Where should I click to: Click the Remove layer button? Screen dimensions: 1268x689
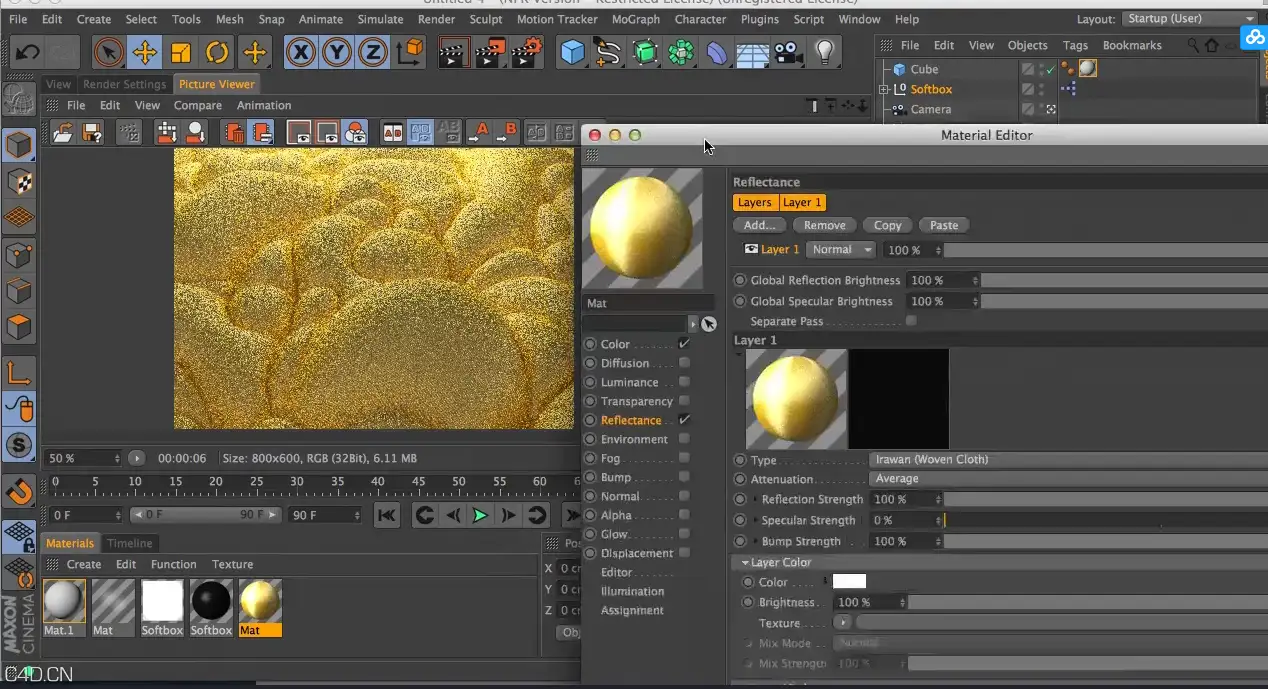[x=825, y=225]
